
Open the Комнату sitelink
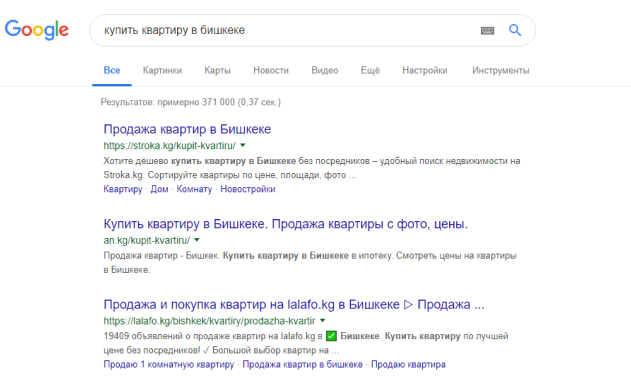click(x=194, y=189)
